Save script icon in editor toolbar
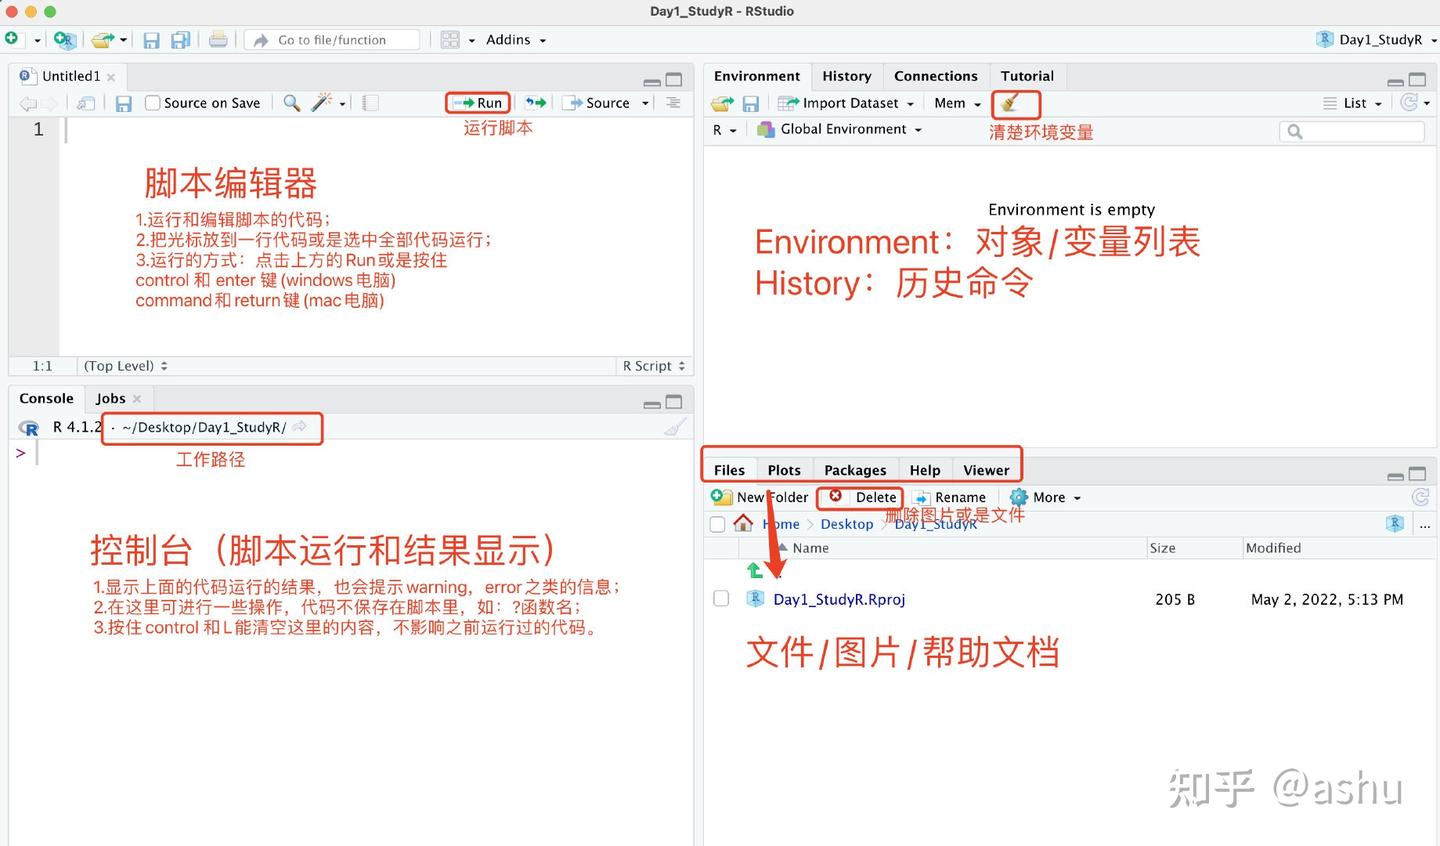Viewport: 1440px width, 846px height. click(123, 103)
